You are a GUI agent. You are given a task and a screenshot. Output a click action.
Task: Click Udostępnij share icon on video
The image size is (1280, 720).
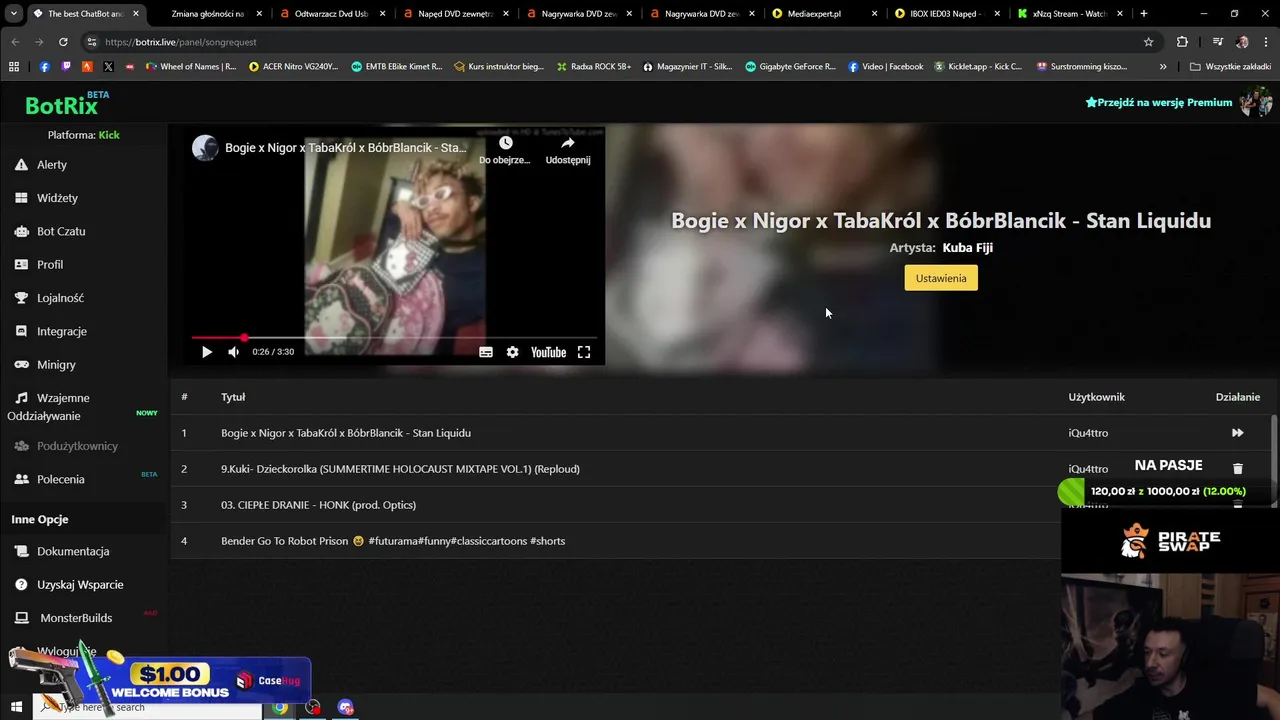568,150
